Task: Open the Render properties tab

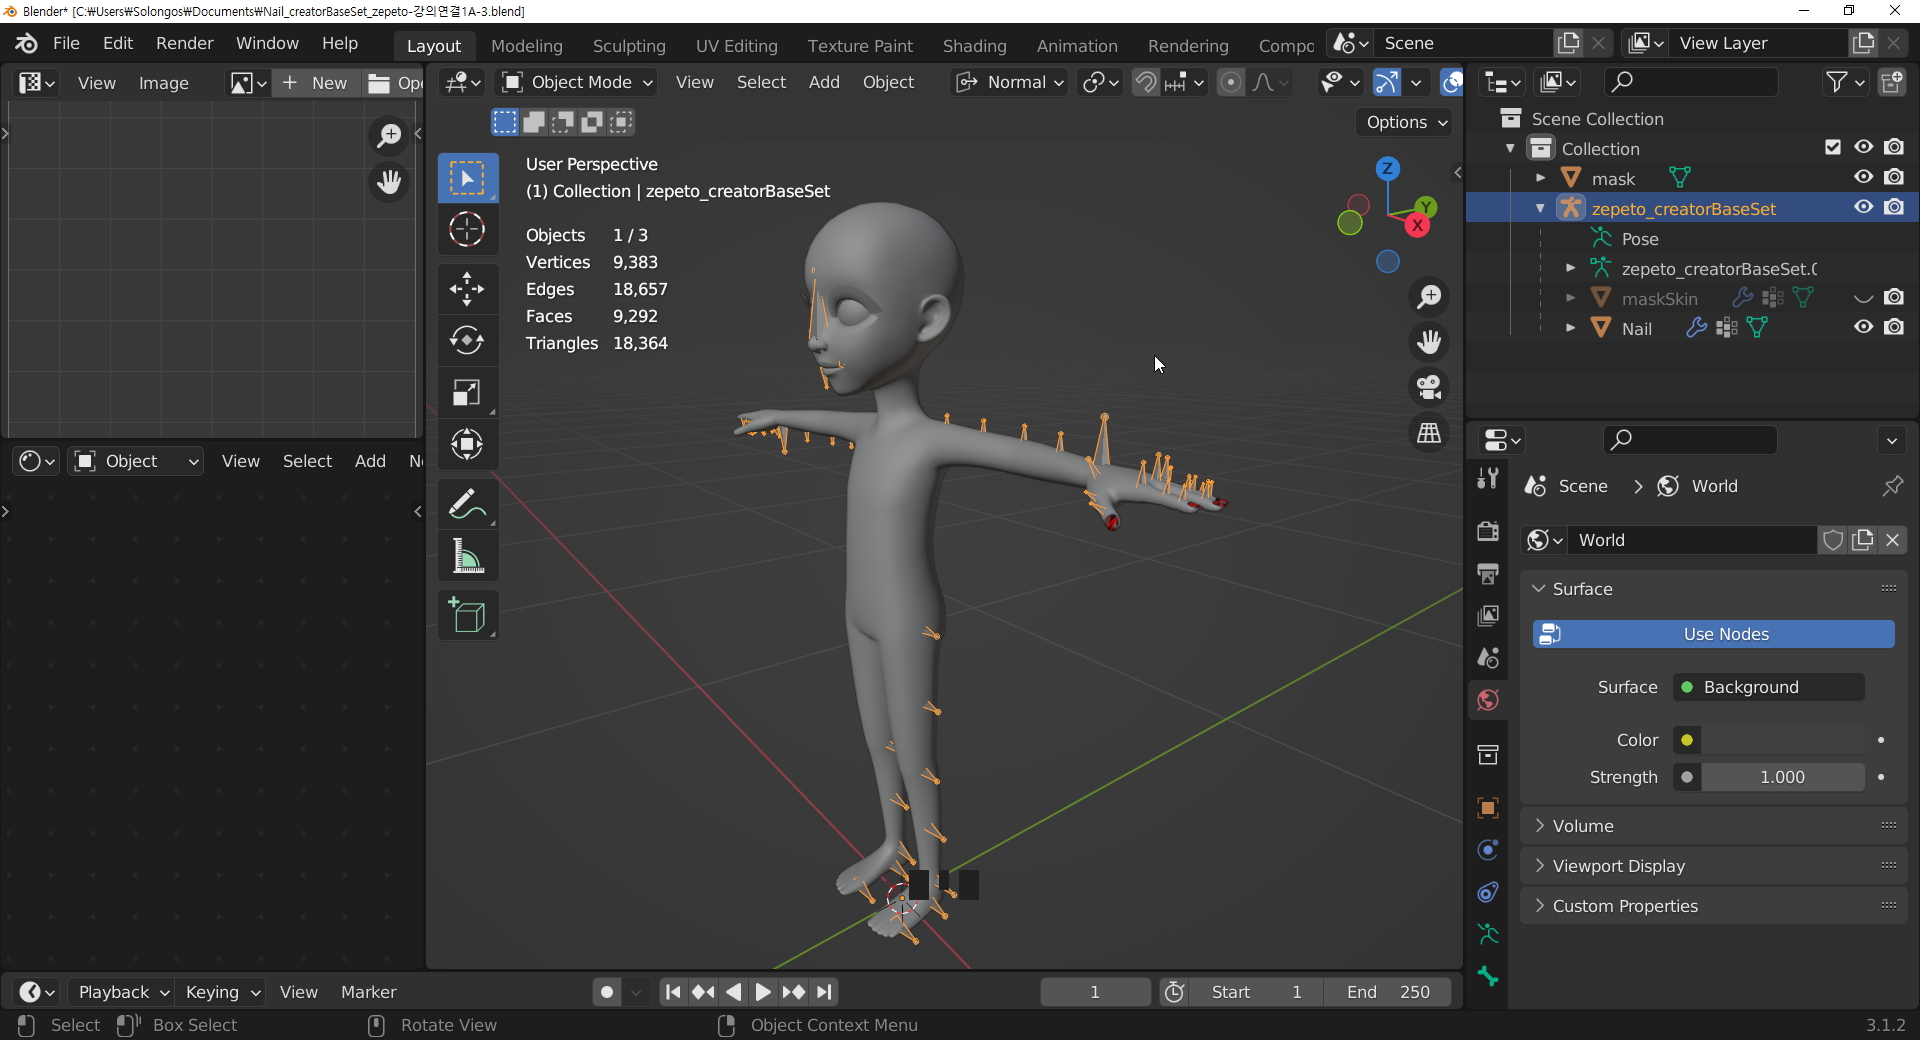Action: (1488, 531)
